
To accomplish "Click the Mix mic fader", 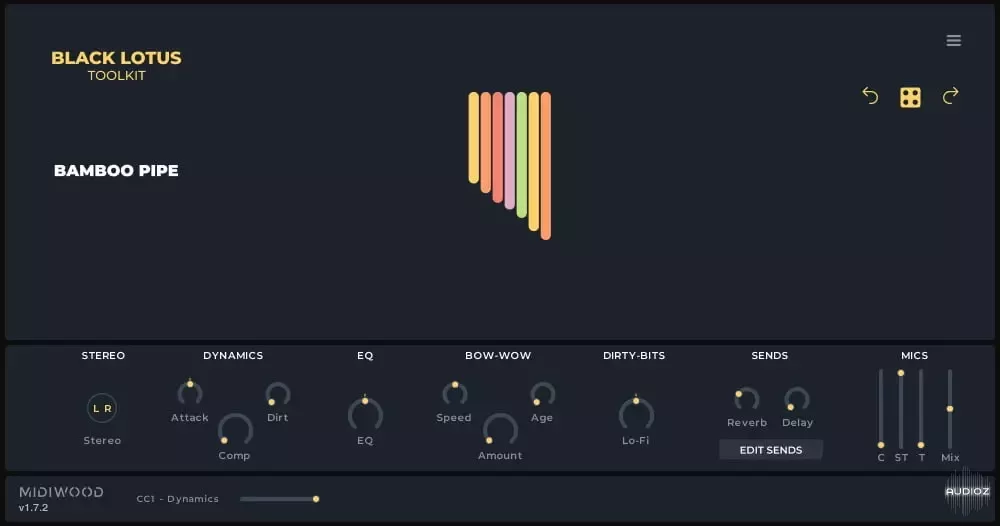I will tap(950, 408).
